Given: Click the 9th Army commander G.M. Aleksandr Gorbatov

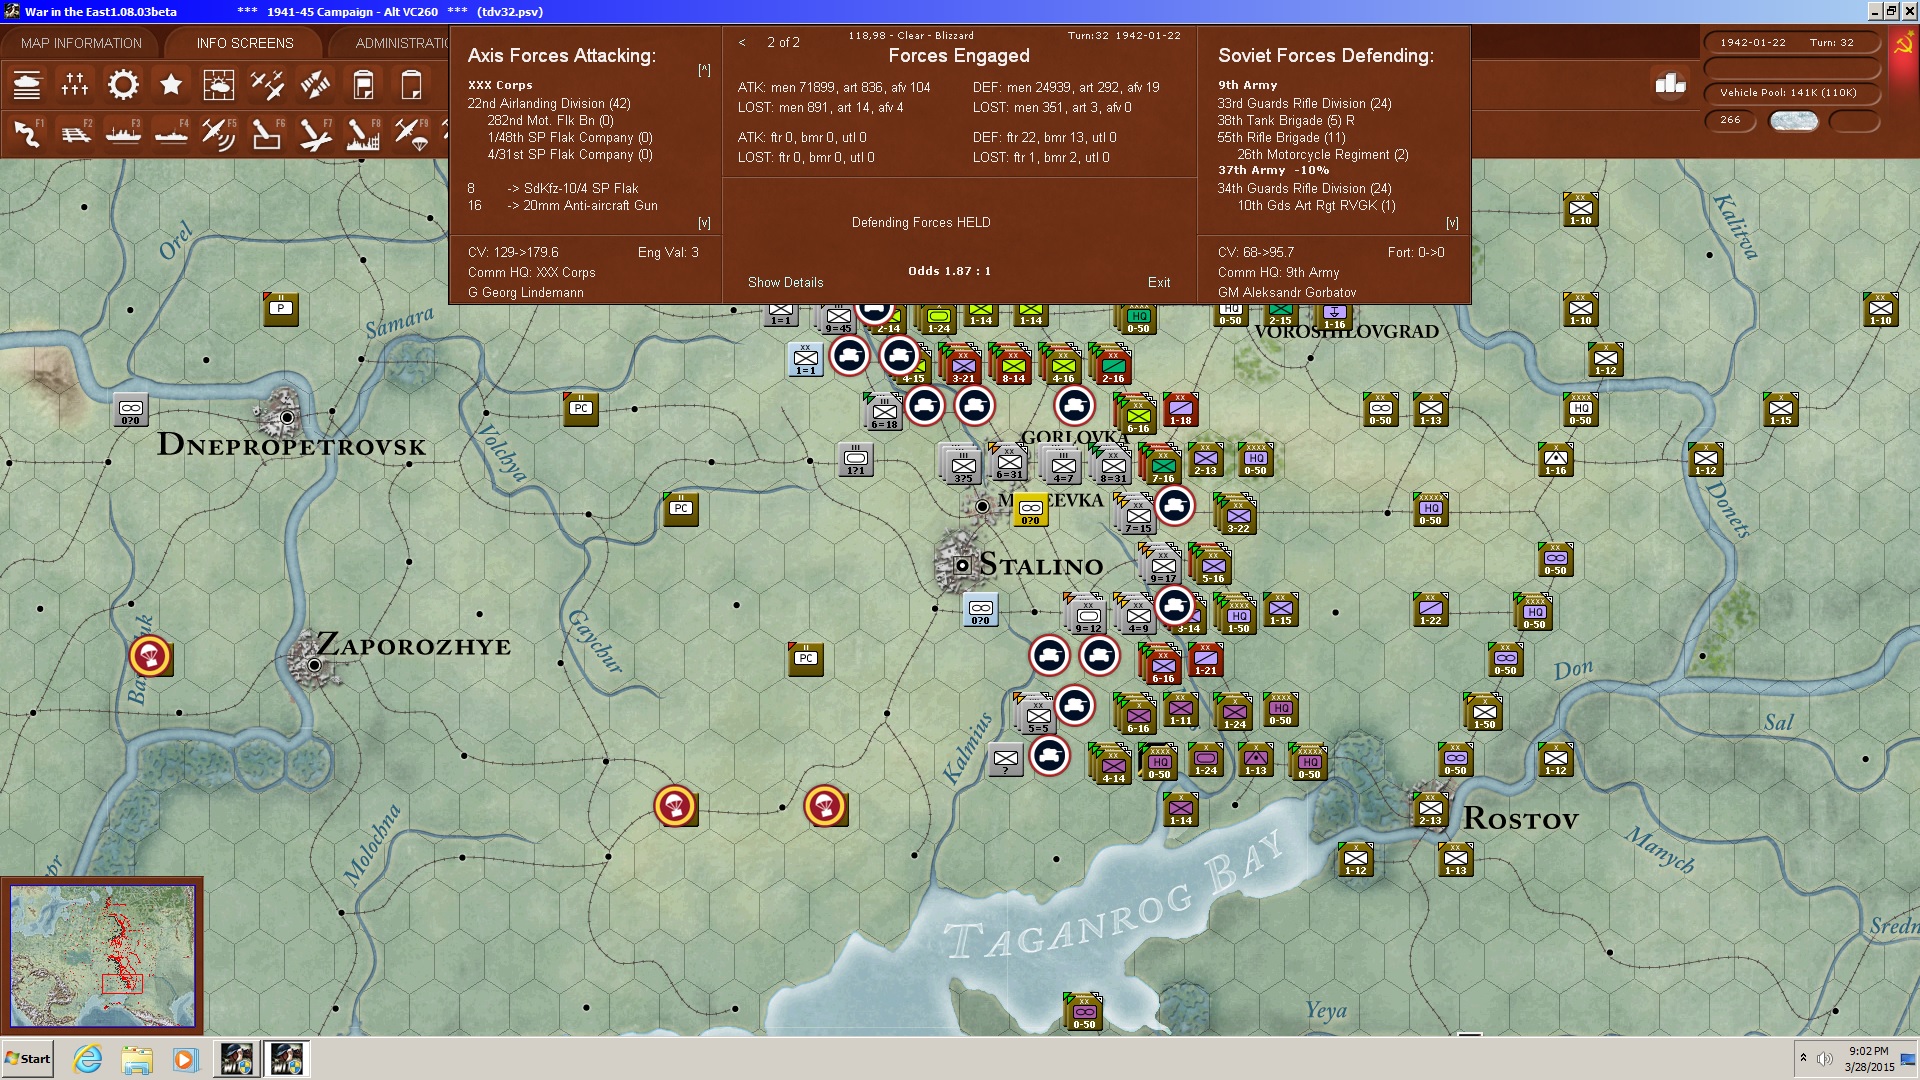Looking at the screenshot, I should tap(1287, 292).
